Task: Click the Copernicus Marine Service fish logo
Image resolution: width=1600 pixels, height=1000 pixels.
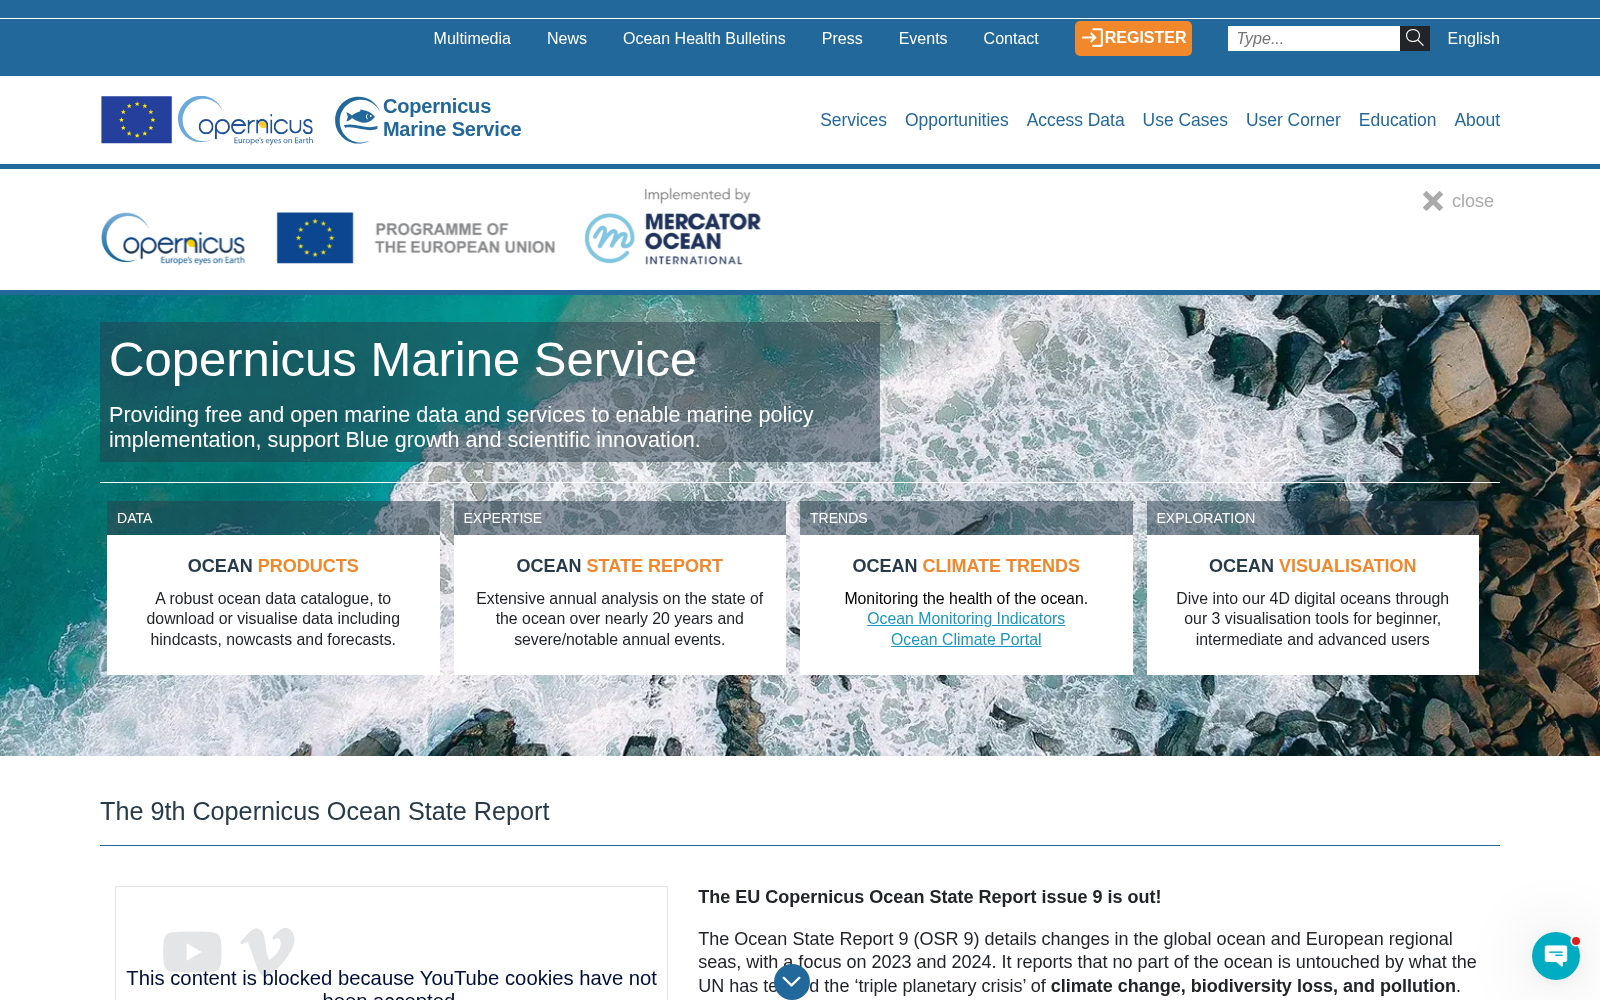Action: (357, 120)
